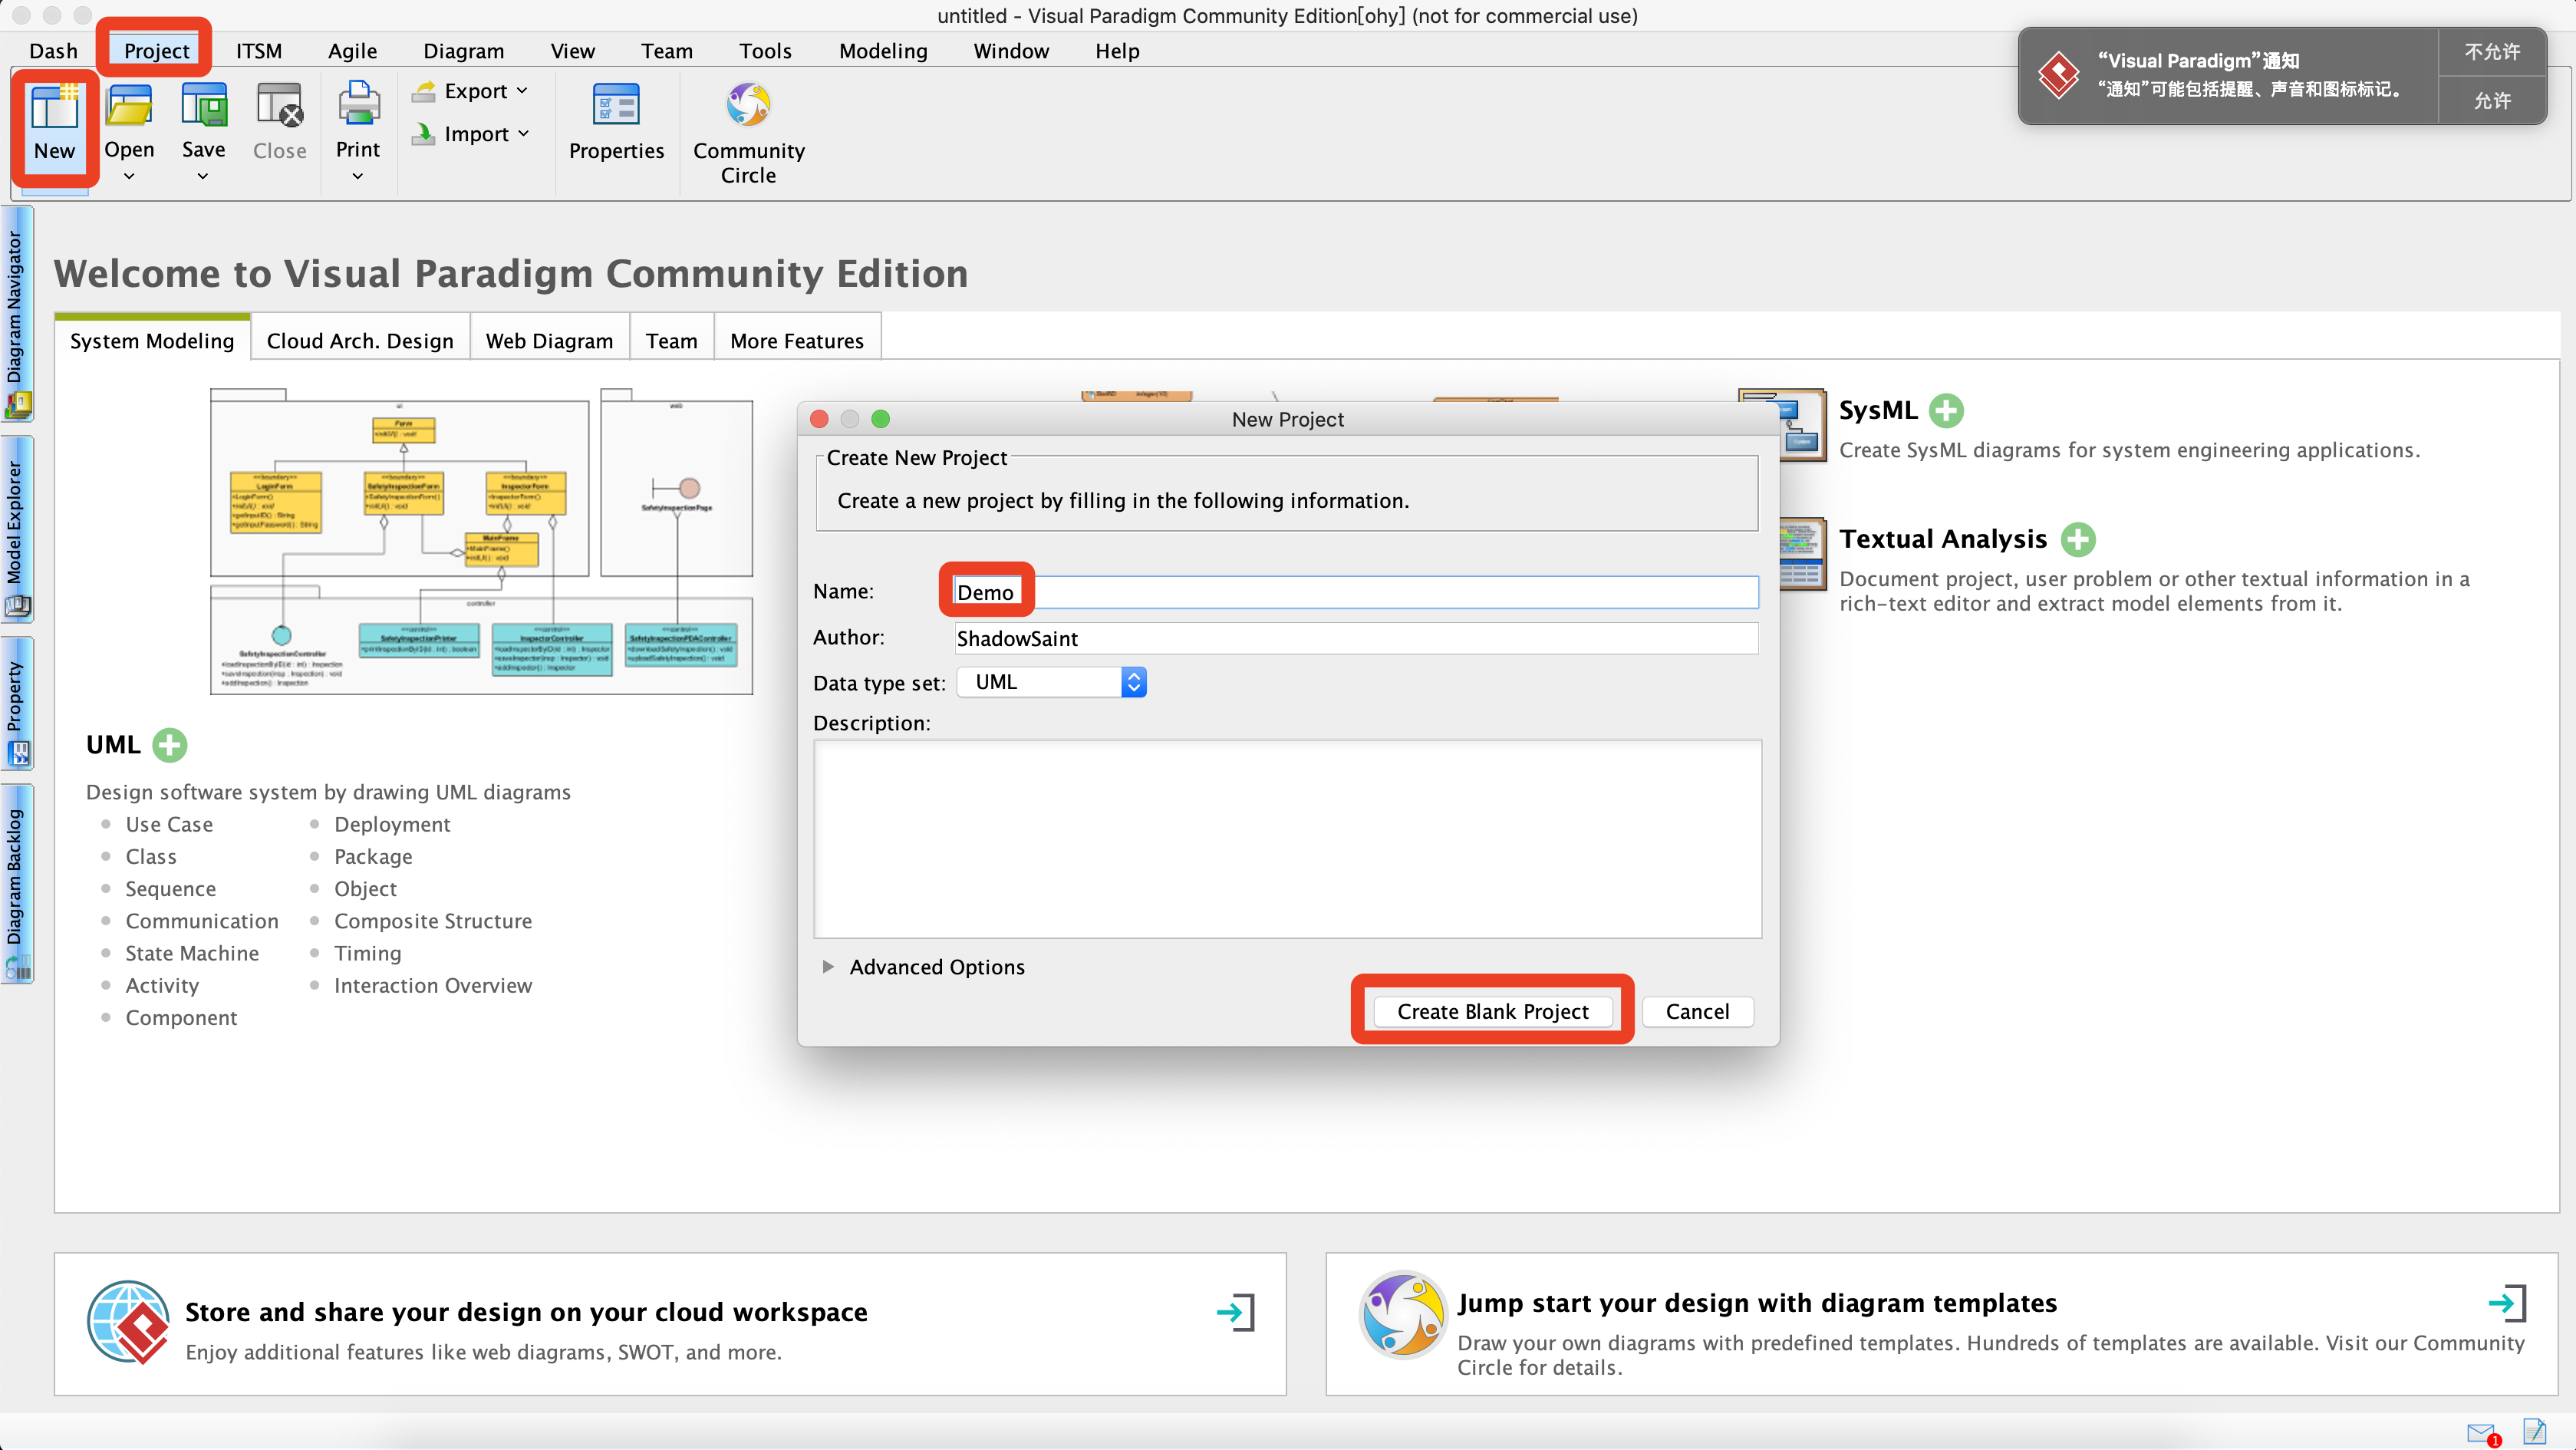
Task: Click Create Blank Project button
Action: coord(1492,1012)
